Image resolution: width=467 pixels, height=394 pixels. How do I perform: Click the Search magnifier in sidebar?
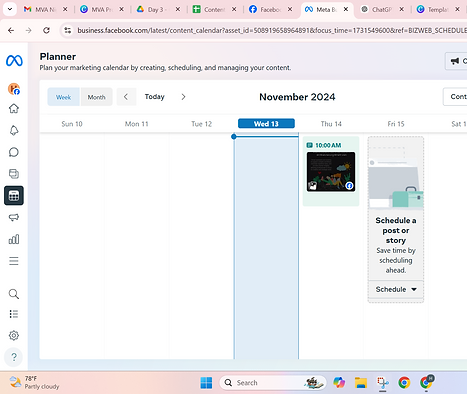(14, 294)
